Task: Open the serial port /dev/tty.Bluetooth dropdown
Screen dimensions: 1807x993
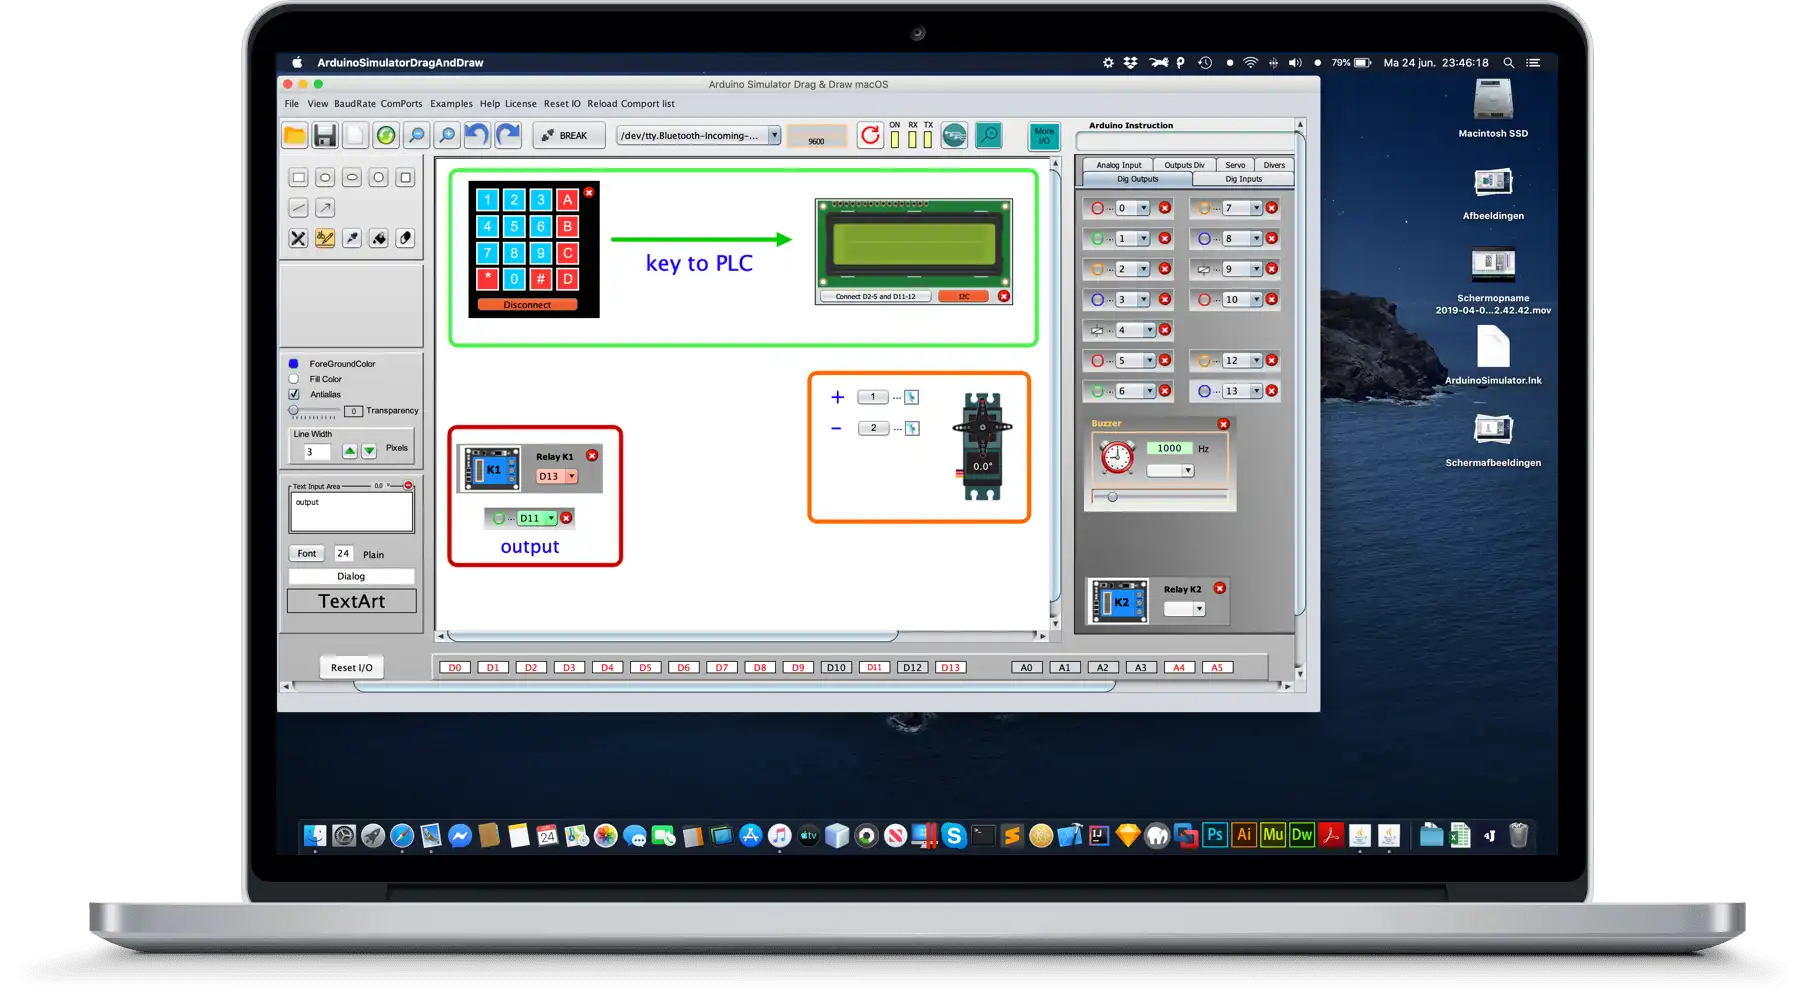Action: (x=699, y=135)
